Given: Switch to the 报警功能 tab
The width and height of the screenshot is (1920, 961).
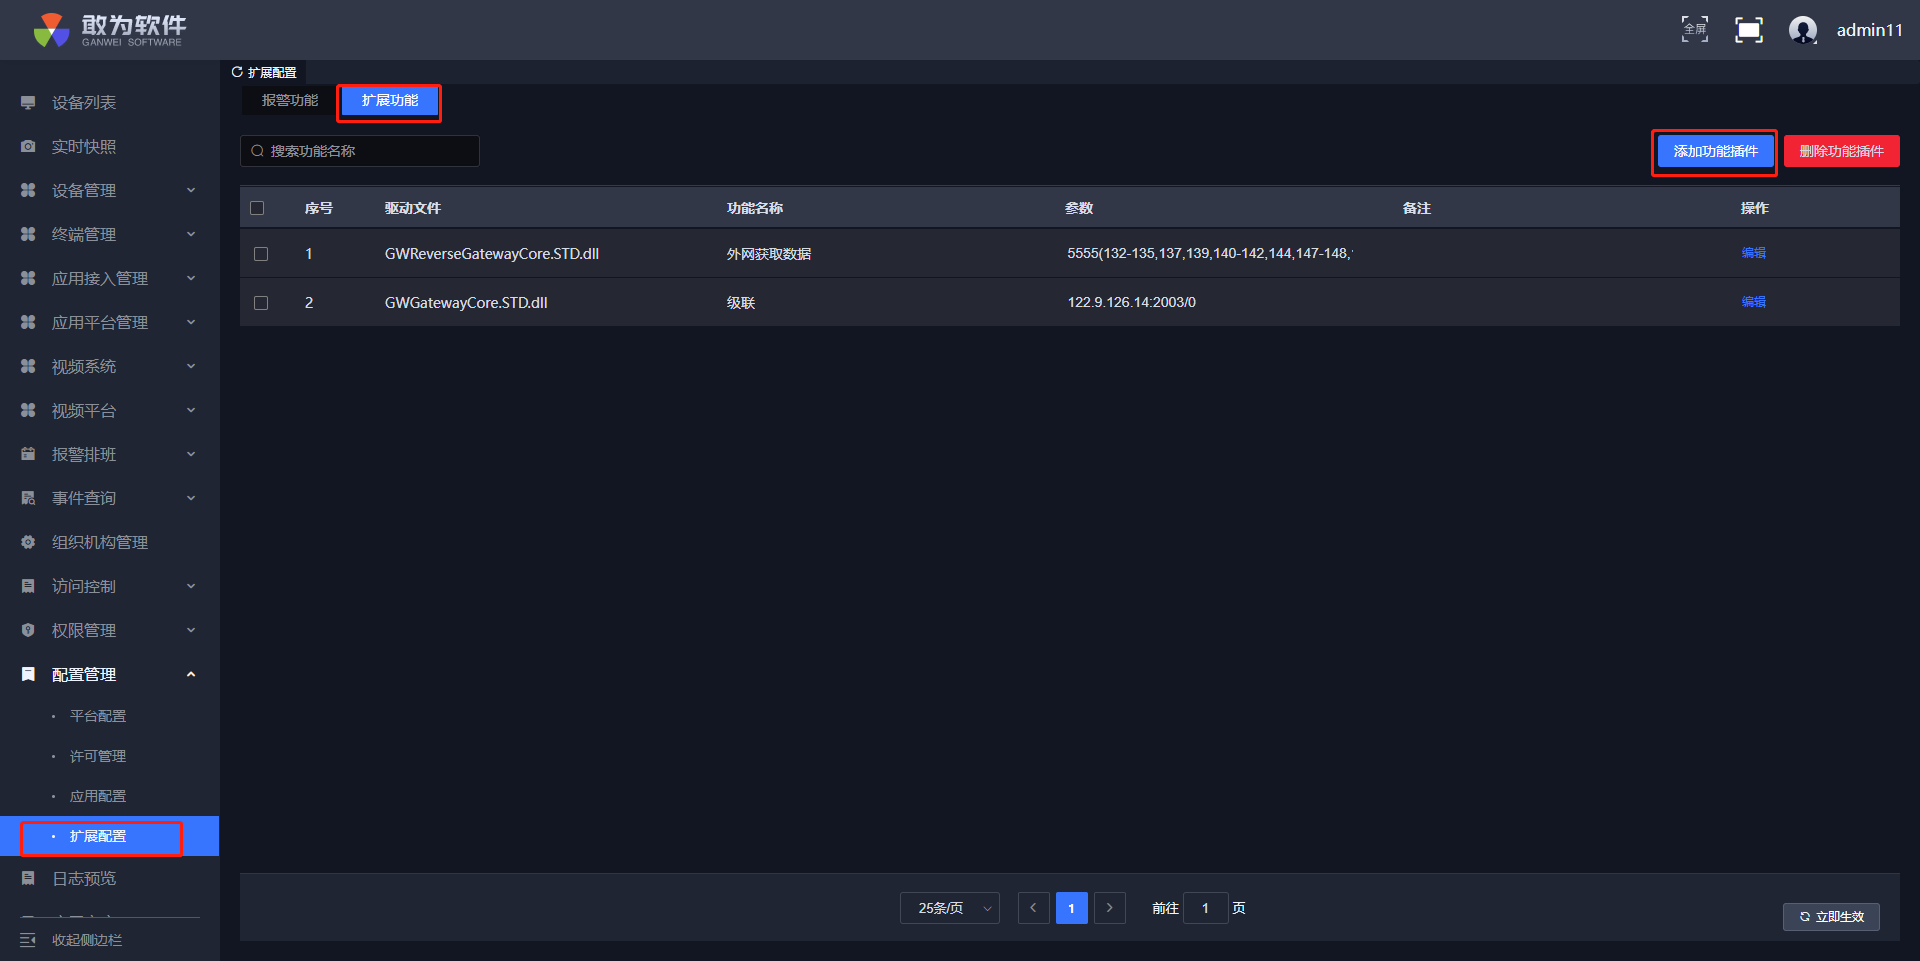Looking at the screenshot, I should pos(290,101).
